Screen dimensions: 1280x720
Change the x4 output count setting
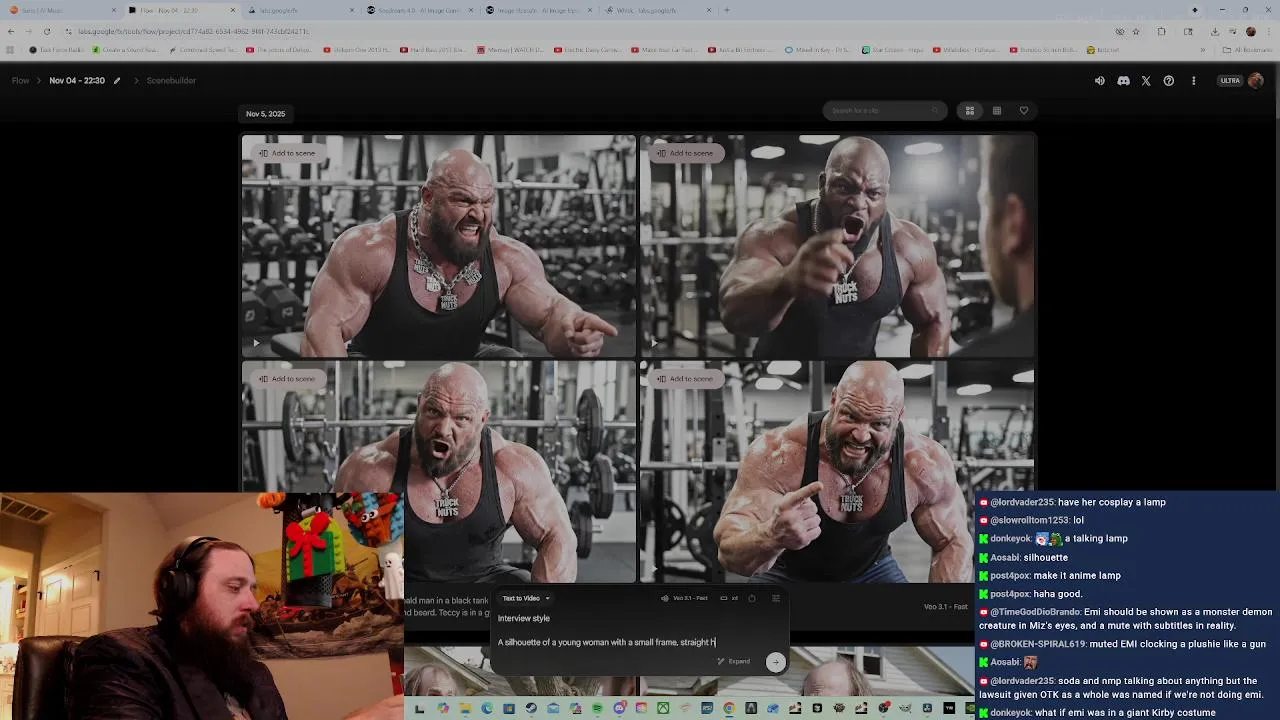pos(729,598)
